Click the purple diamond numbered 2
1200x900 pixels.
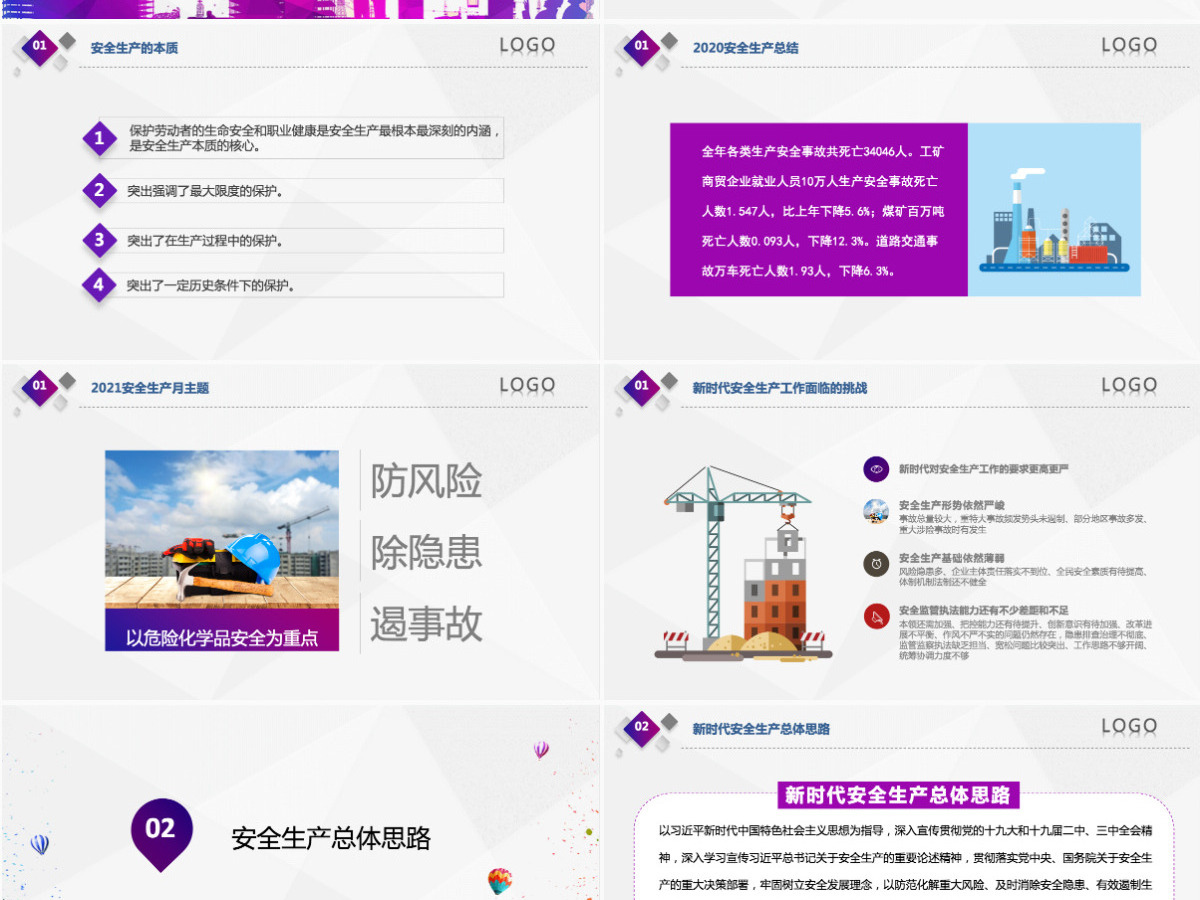pos(98,190)
